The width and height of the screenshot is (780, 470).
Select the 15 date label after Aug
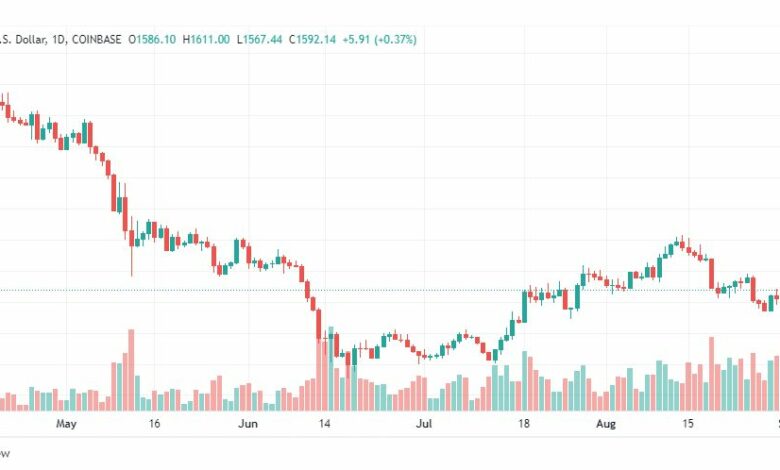[x=687, y=424]
